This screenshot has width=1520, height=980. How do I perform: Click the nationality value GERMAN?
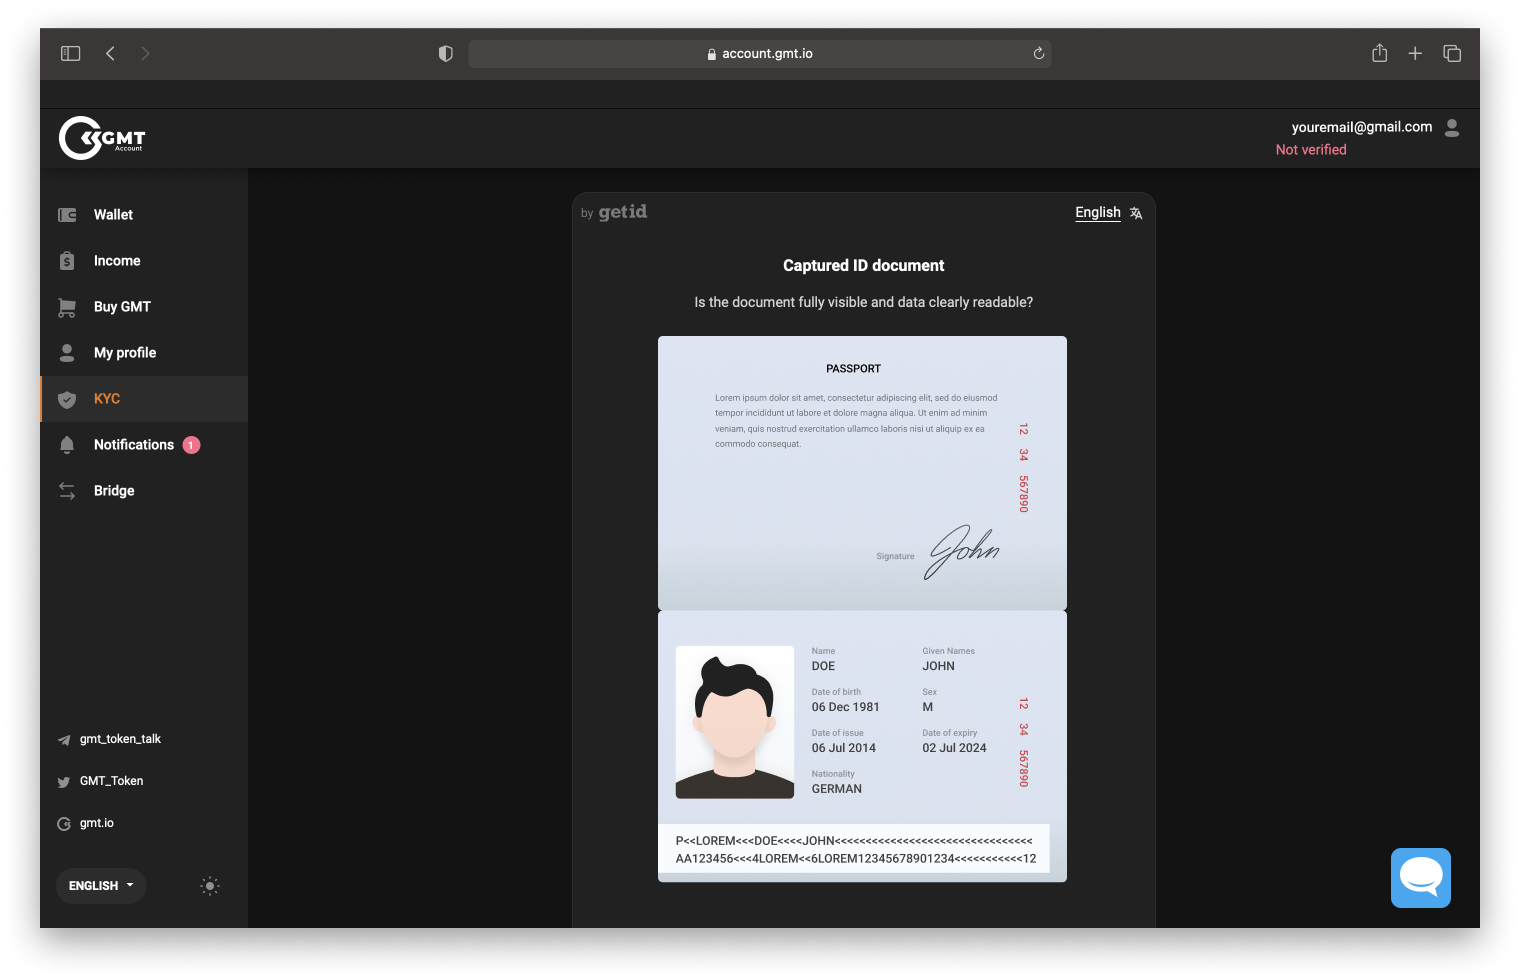click(837, 789)
